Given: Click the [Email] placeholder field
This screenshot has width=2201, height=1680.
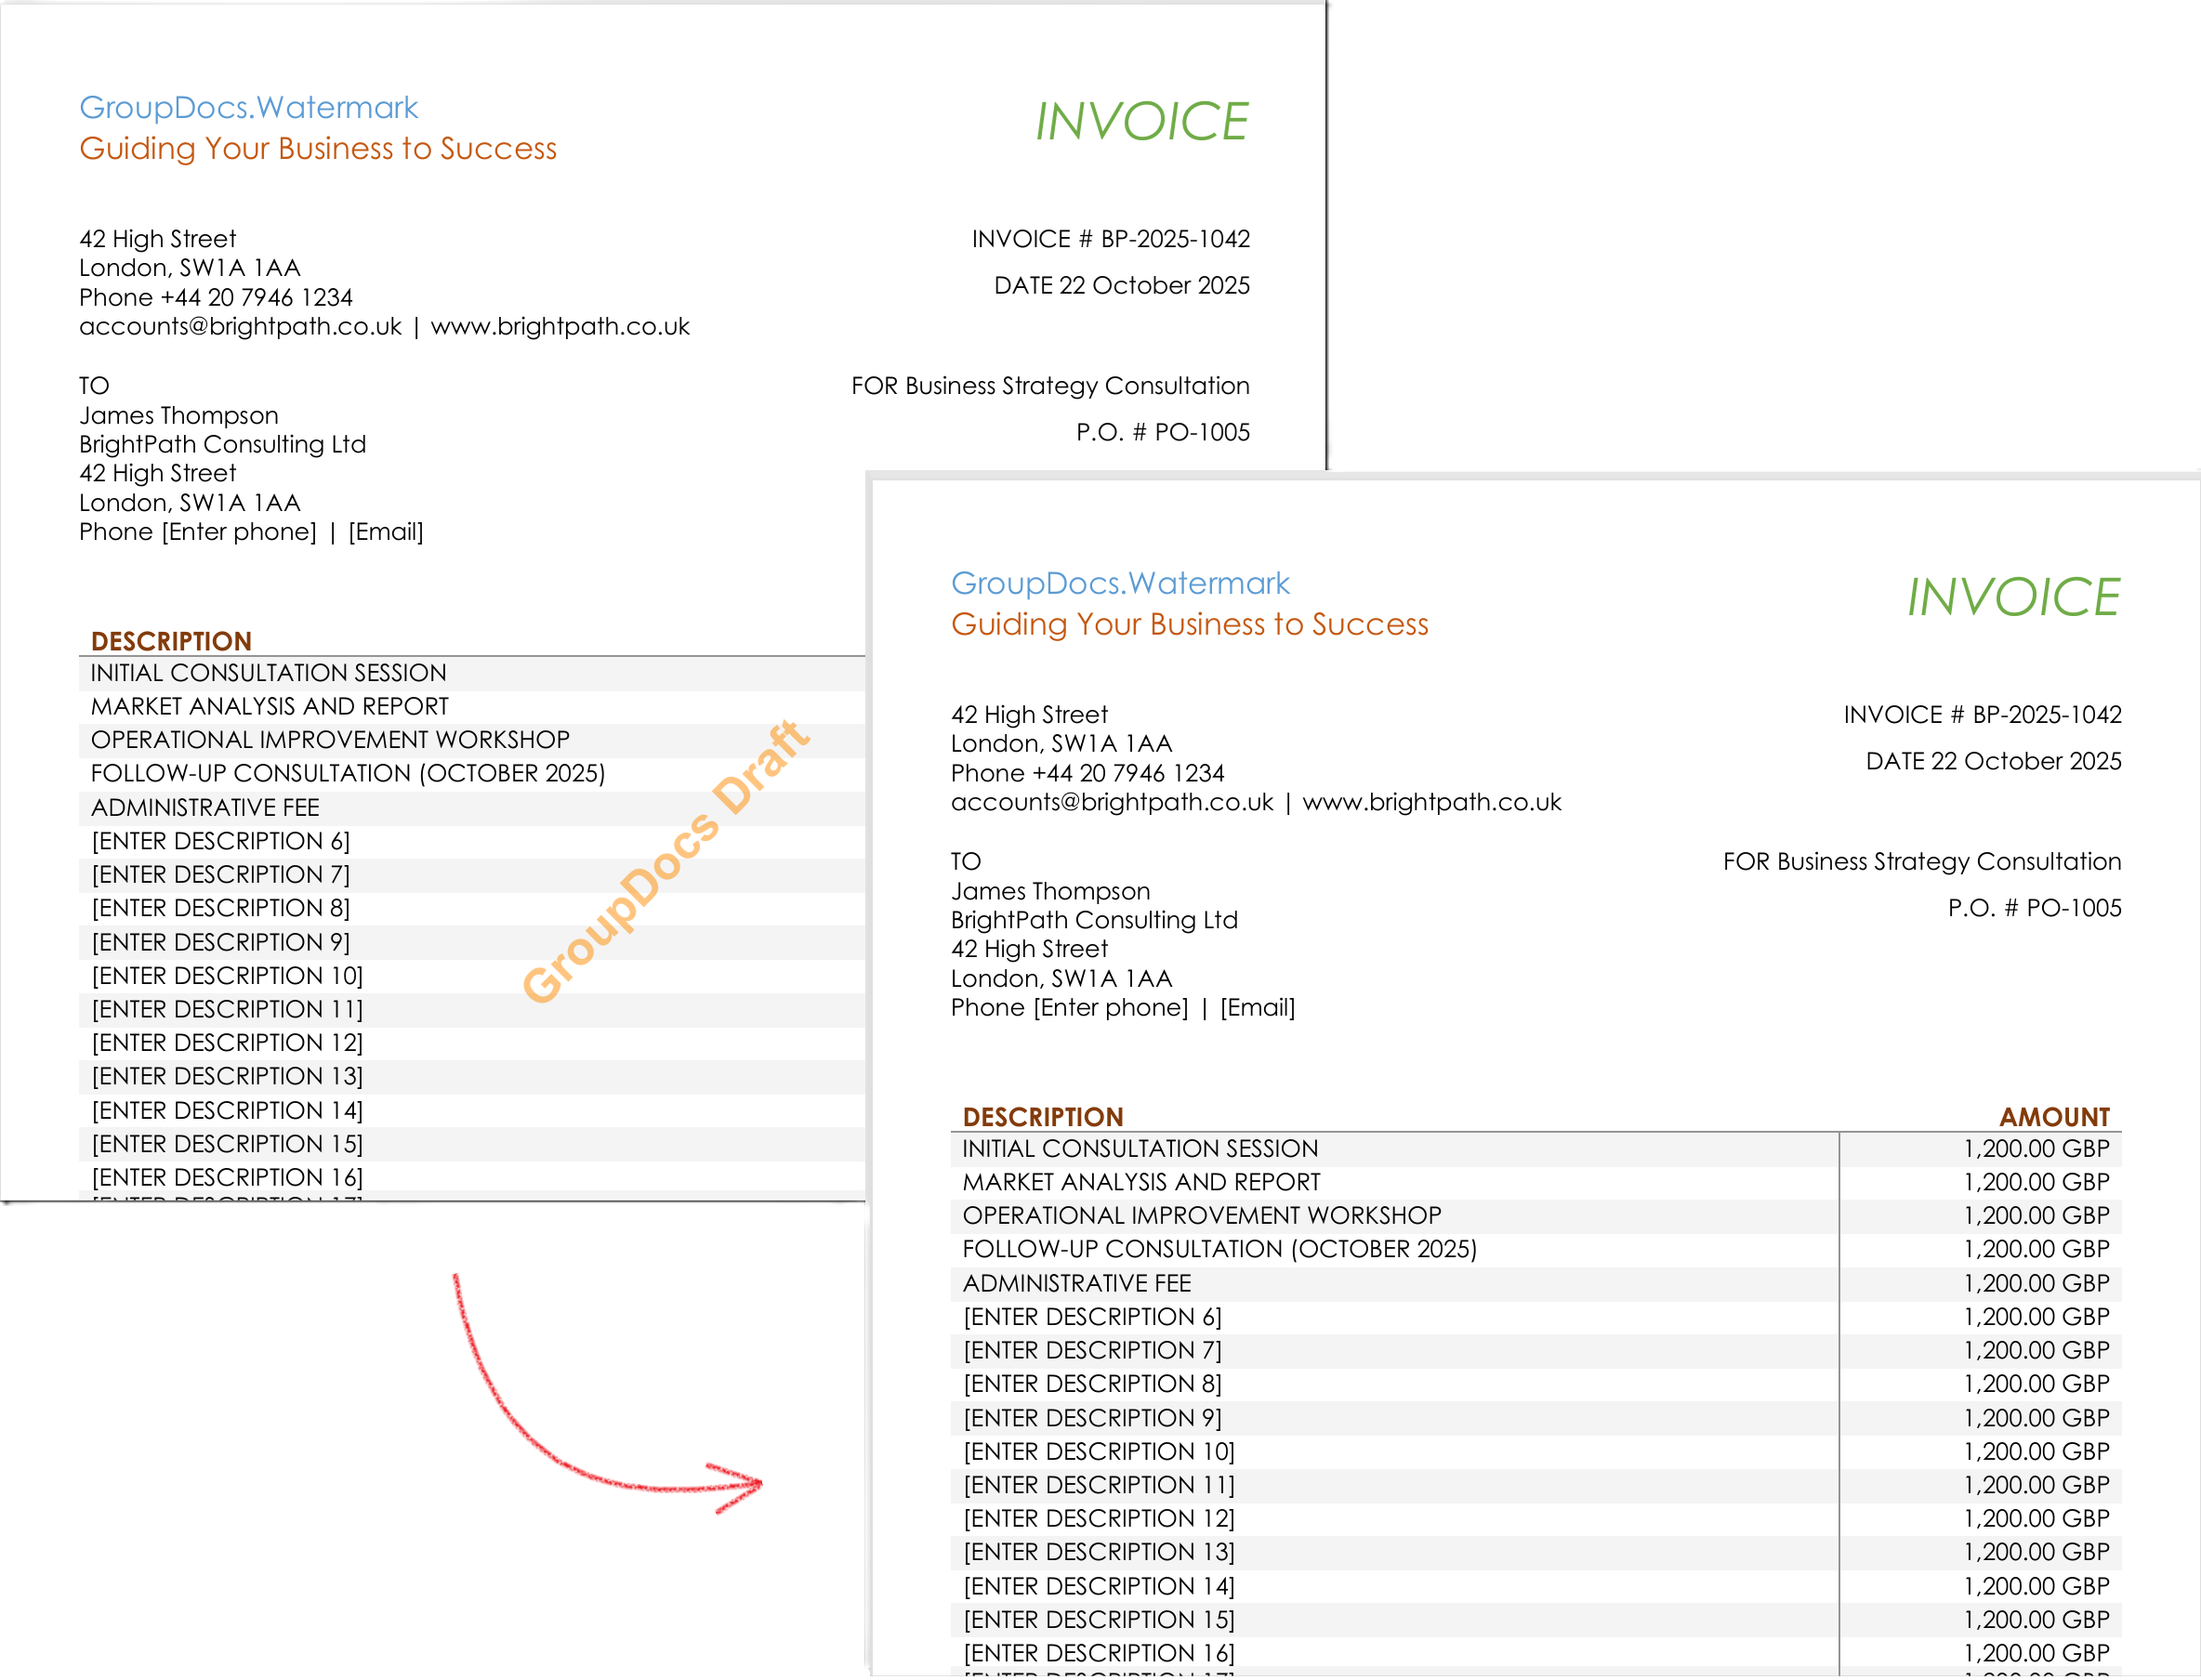Looking at the screenshot, I should coord(1258,1007).
